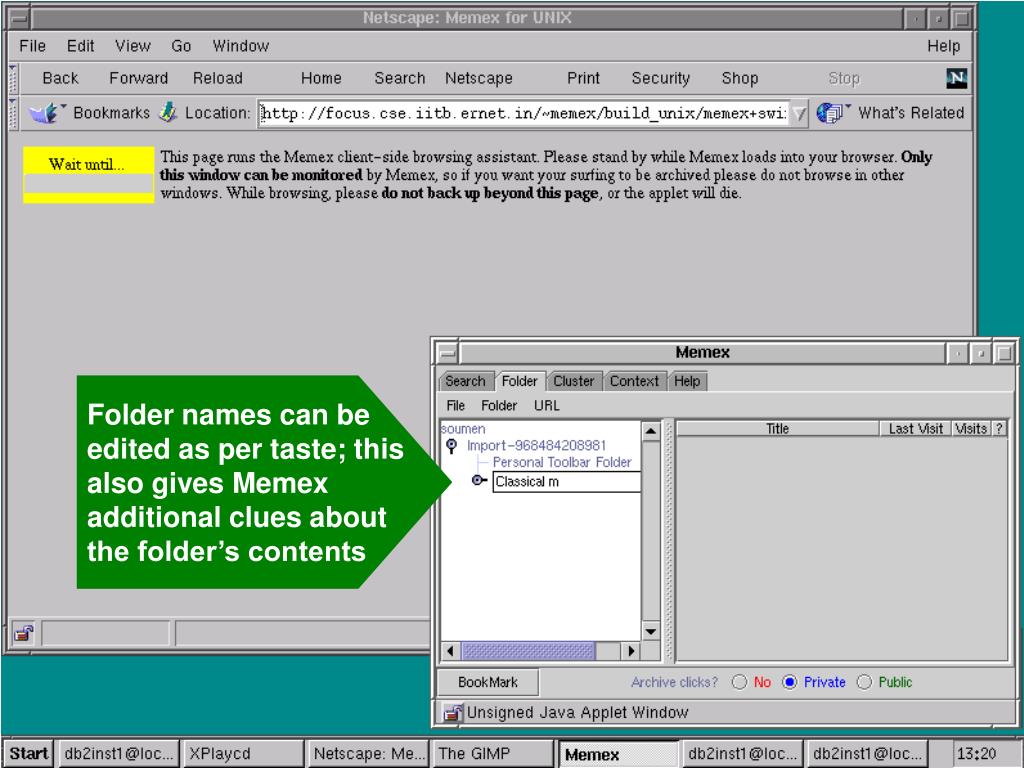Click the Print toolbar button
1024x768 pixels.
pyautogui.click(x=583, y=78)
